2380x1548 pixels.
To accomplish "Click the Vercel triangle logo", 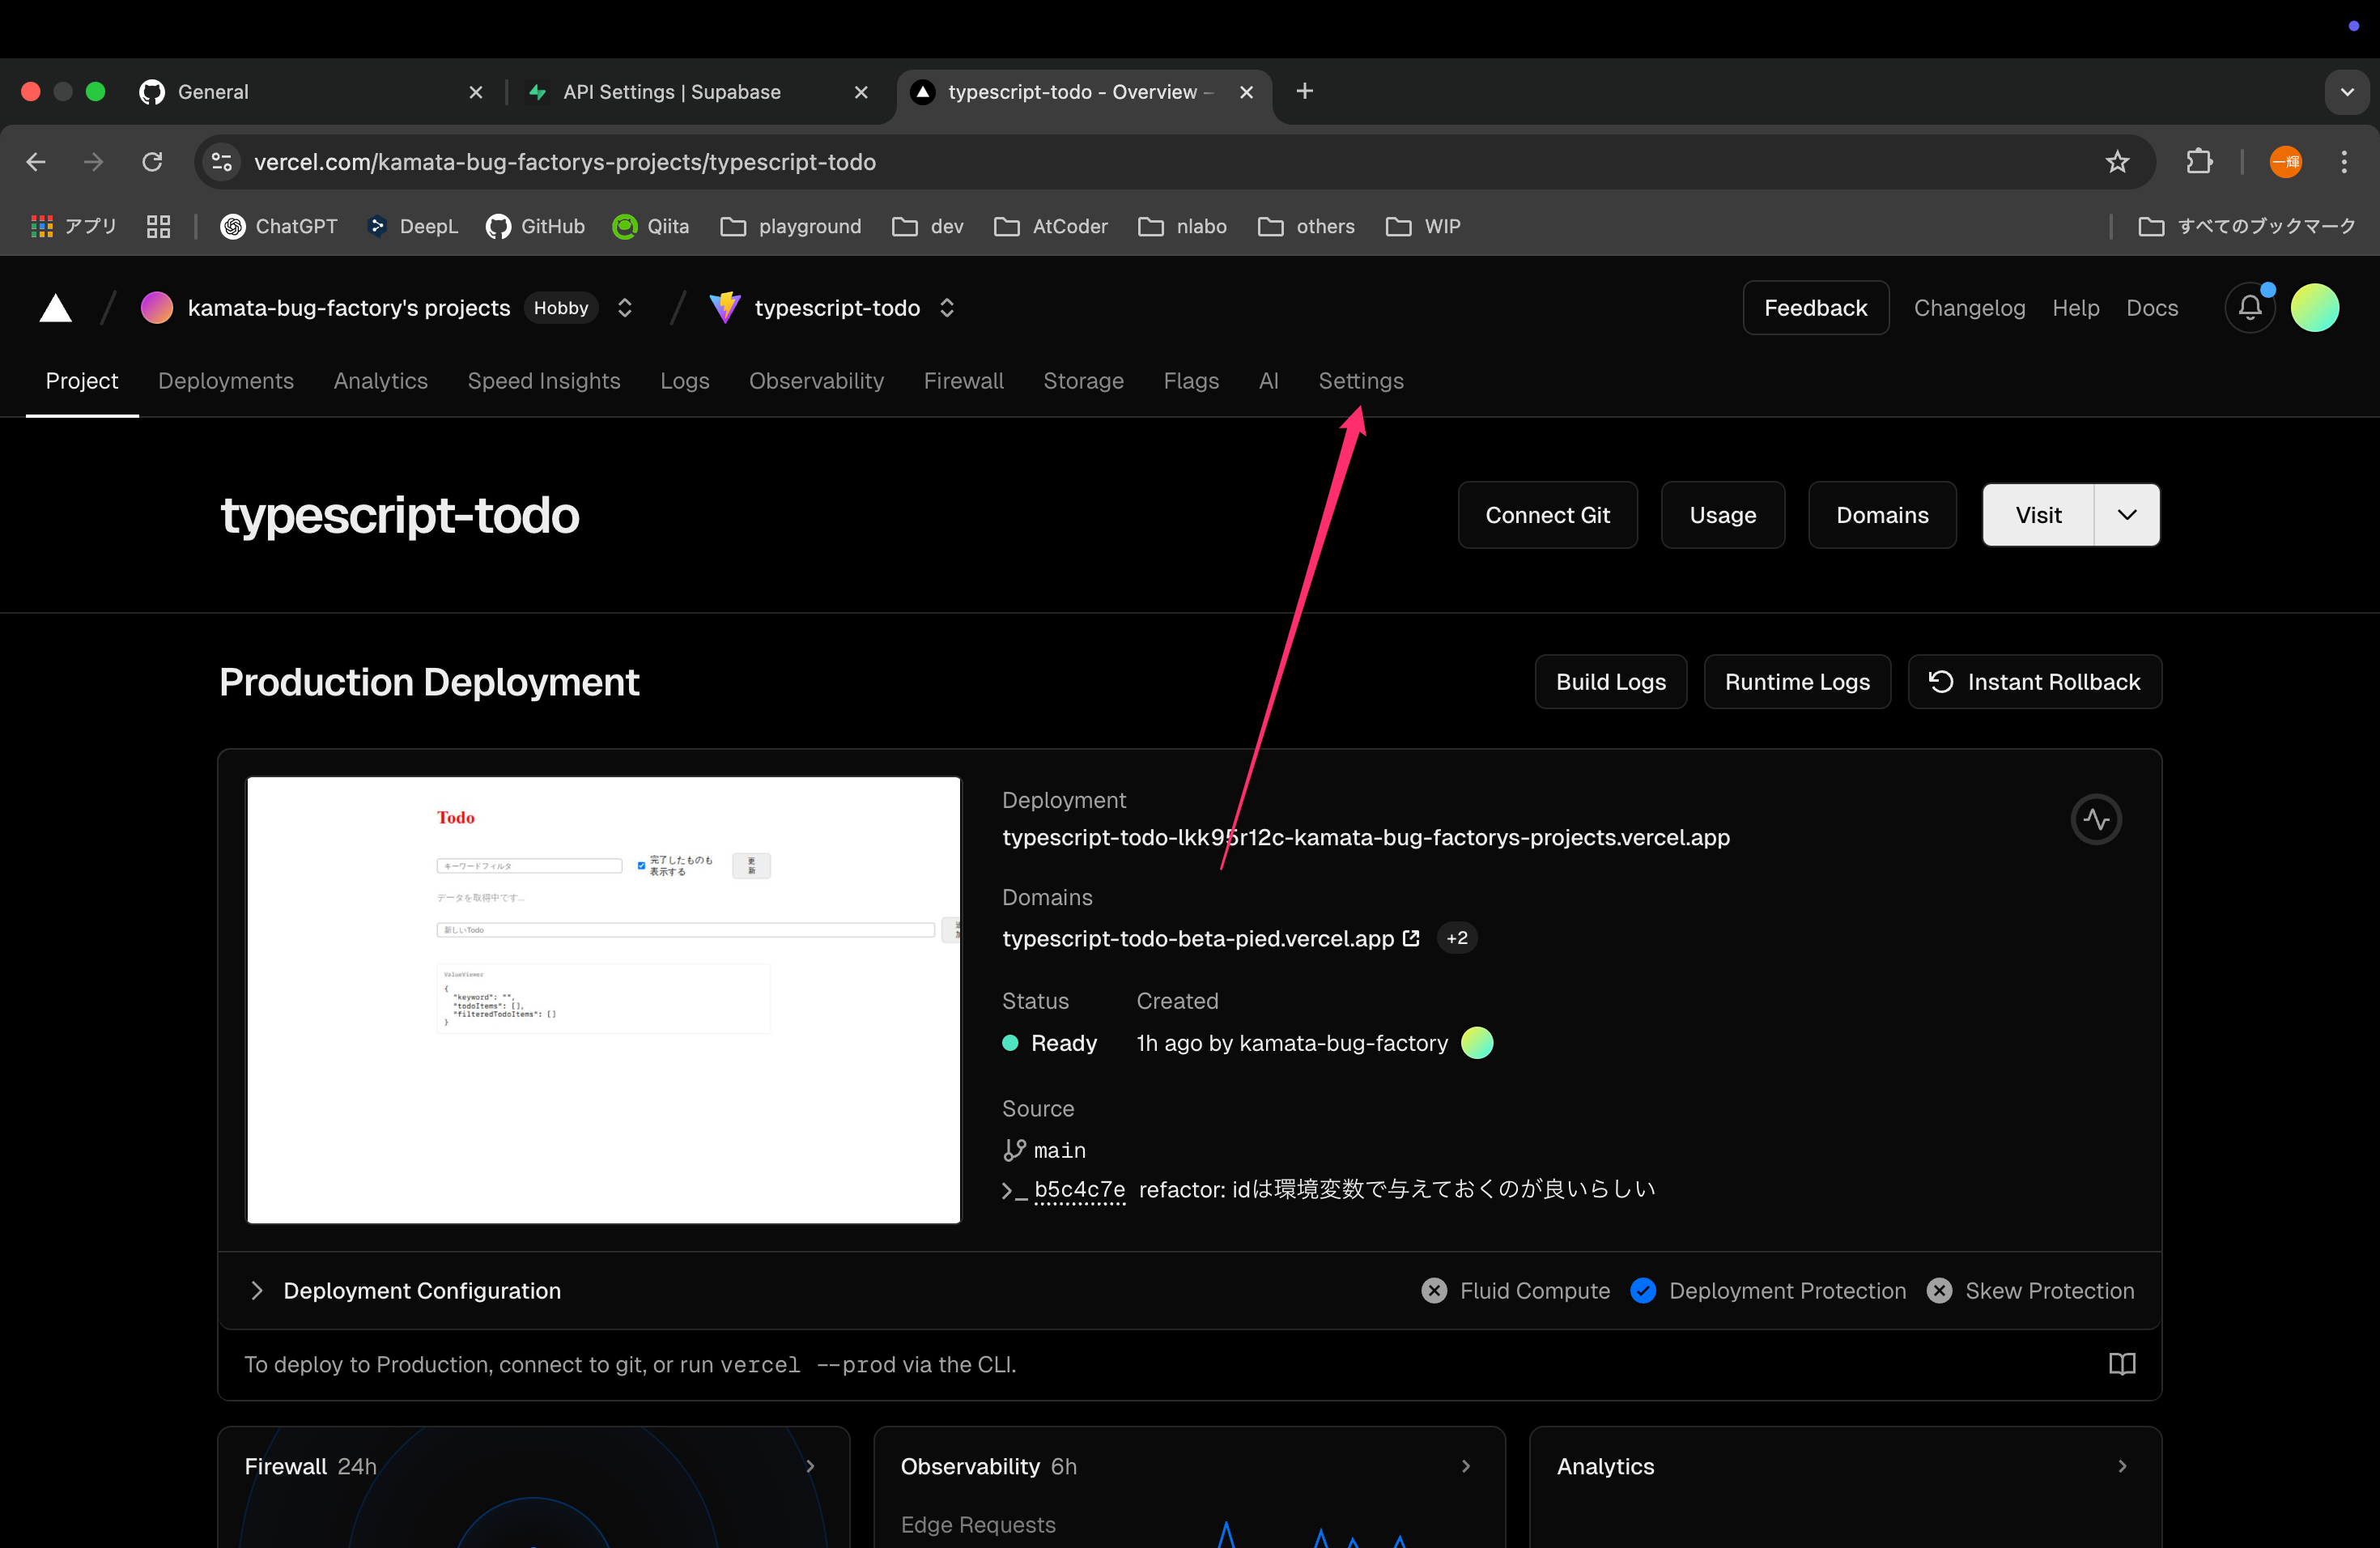I will point(55,308).
